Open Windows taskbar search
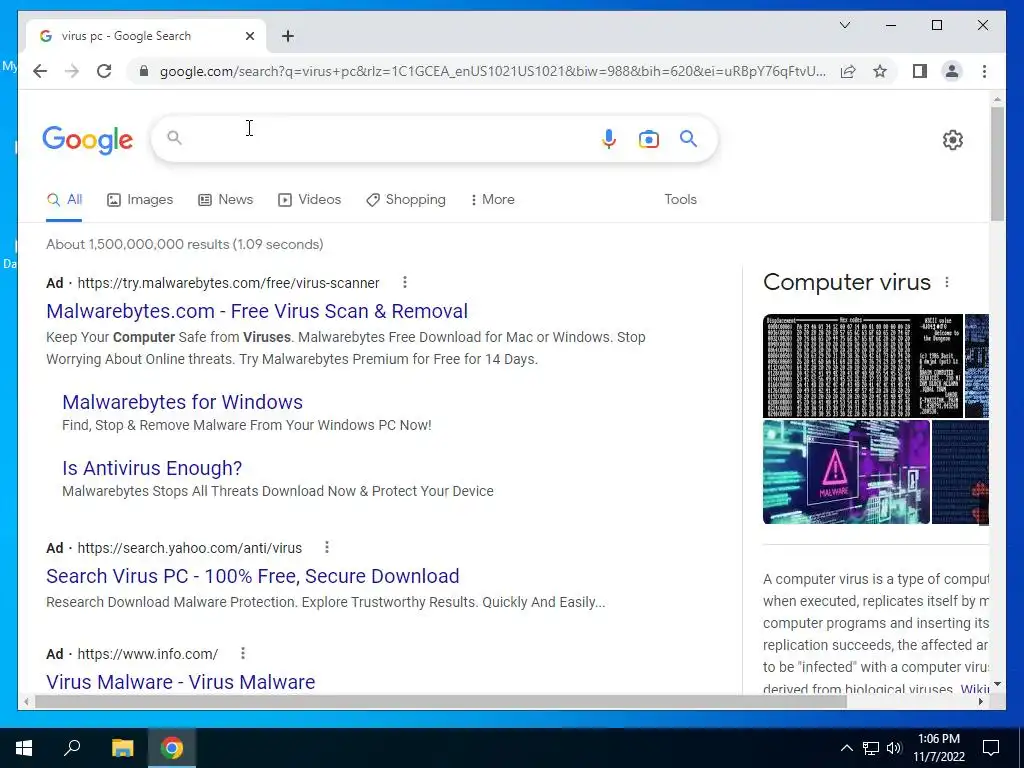The width and height of the screenshot is (1024, 768). tap(72, 748)
